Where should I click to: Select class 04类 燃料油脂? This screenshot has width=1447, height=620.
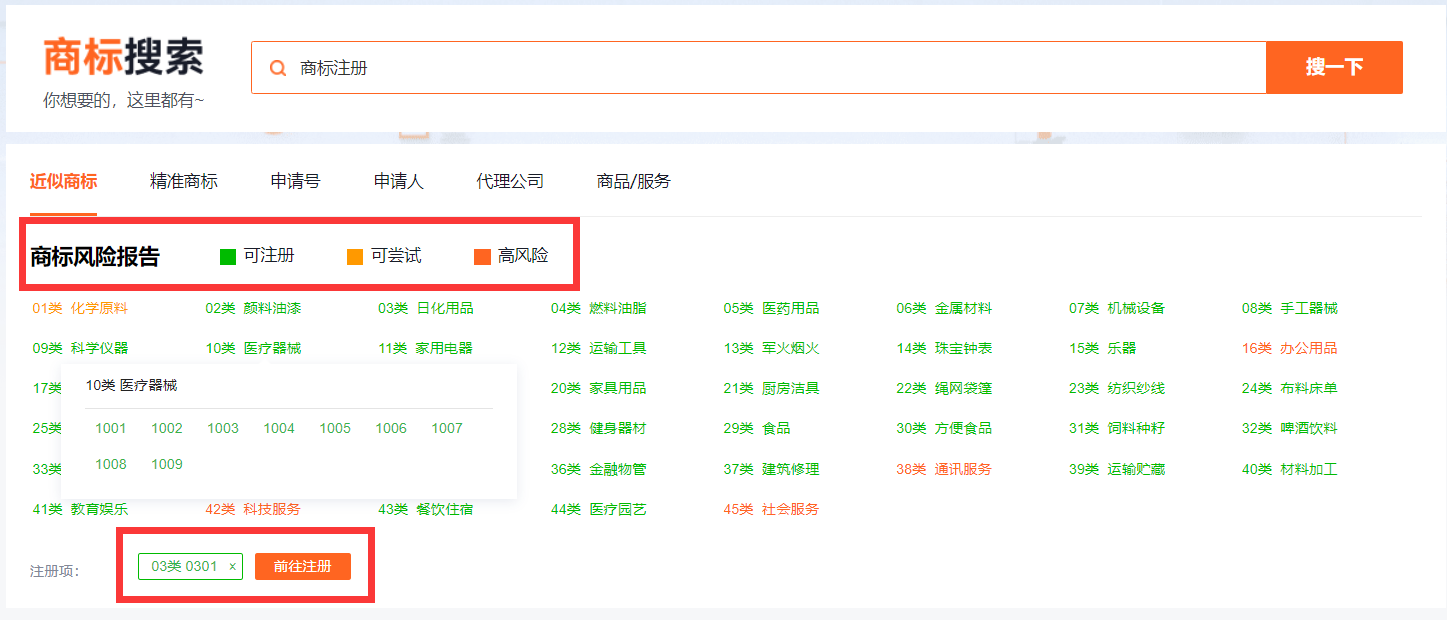coord(598,308)
